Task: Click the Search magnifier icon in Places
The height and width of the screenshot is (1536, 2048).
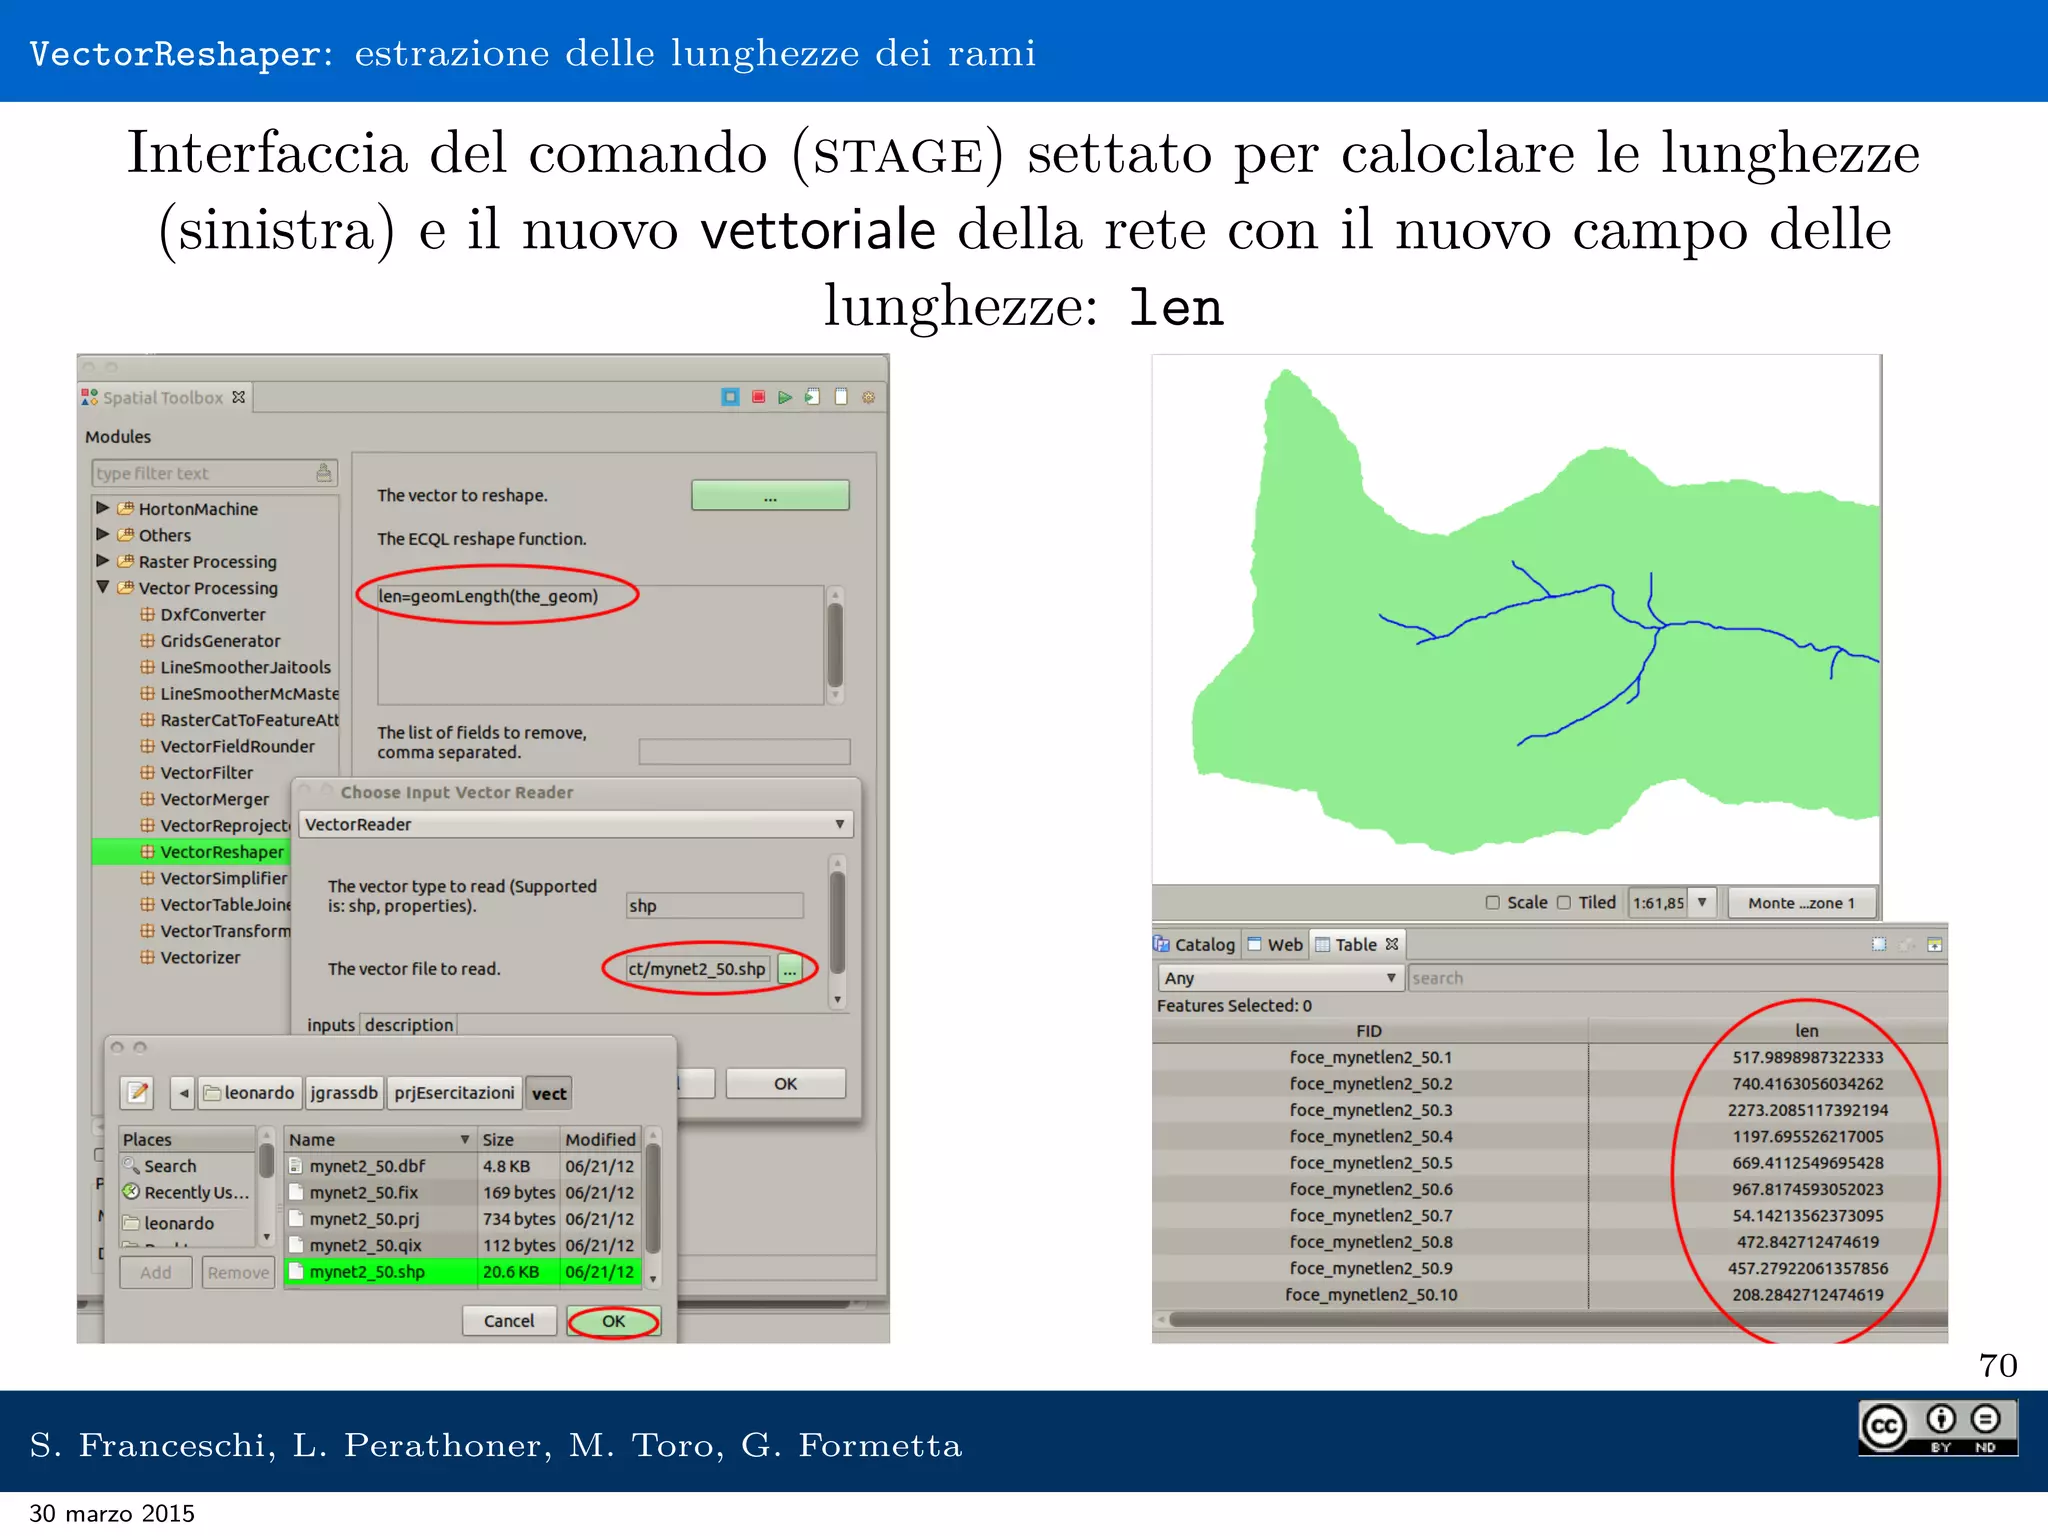Action: point(131,1165)
